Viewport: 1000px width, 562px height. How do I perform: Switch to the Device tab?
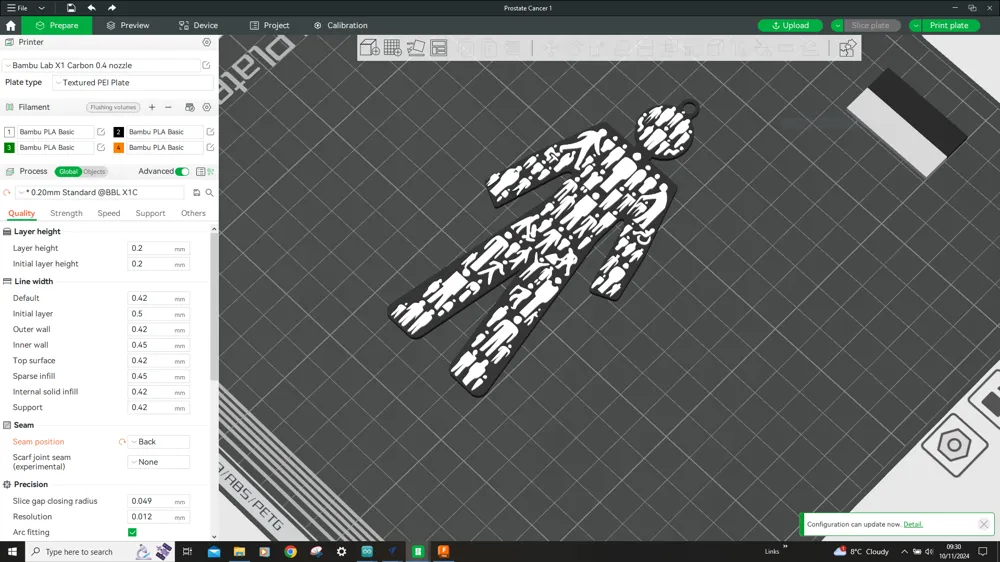point(198,26)
